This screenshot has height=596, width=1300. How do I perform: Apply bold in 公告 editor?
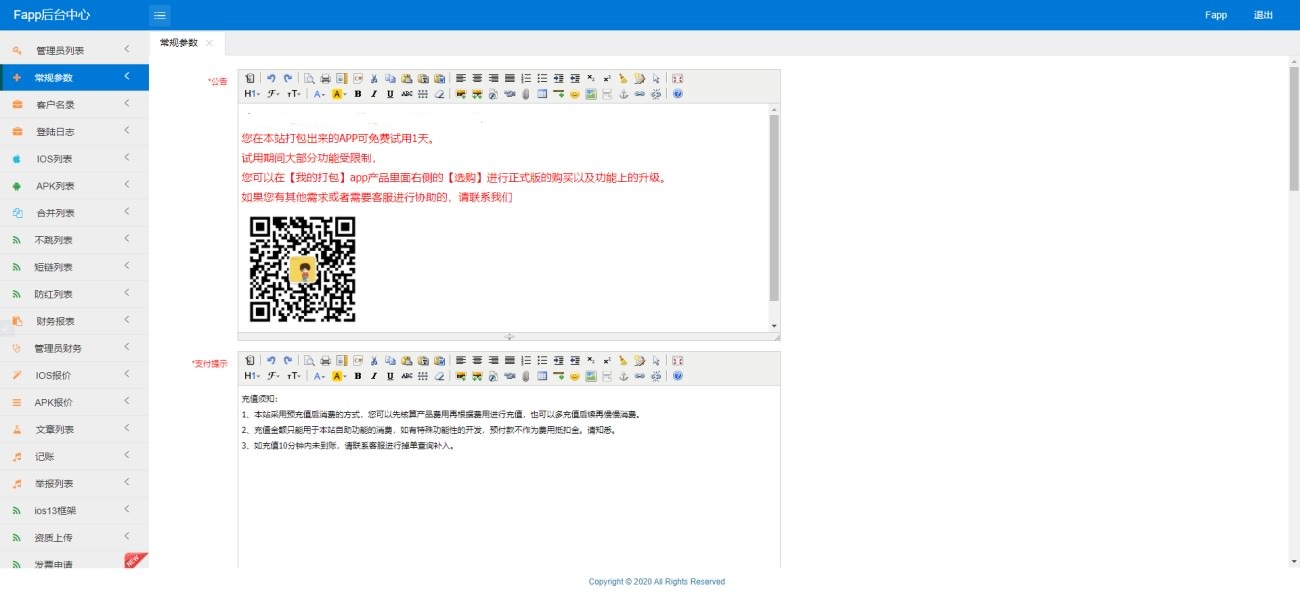358,94
